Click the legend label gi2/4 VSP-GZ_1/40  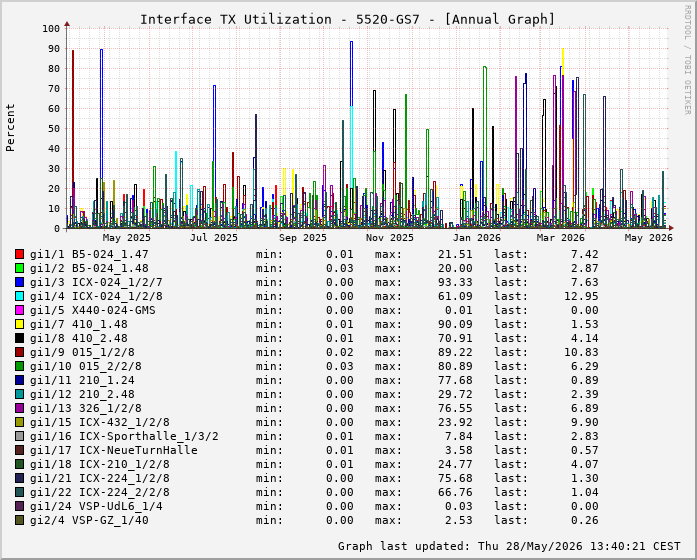coord(89,520)
